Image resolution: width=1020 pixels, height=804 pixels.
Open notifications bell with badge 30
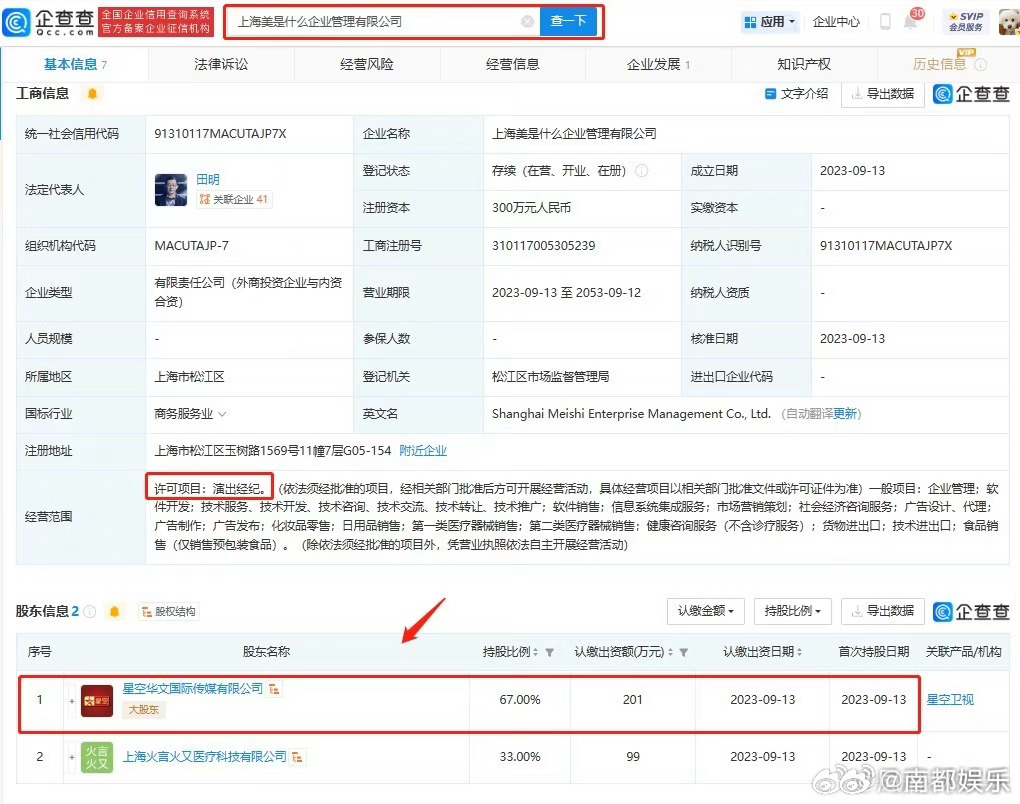[x=911, y=20]
